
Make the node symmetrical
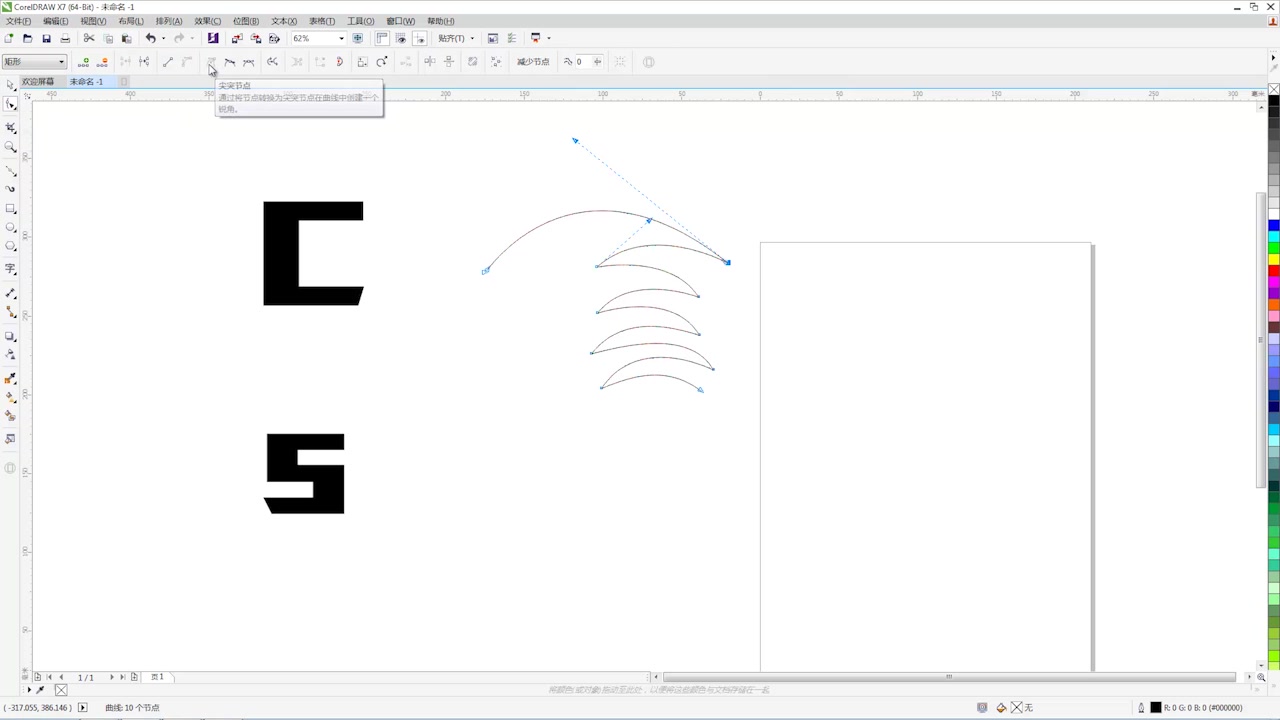(249, 62)
